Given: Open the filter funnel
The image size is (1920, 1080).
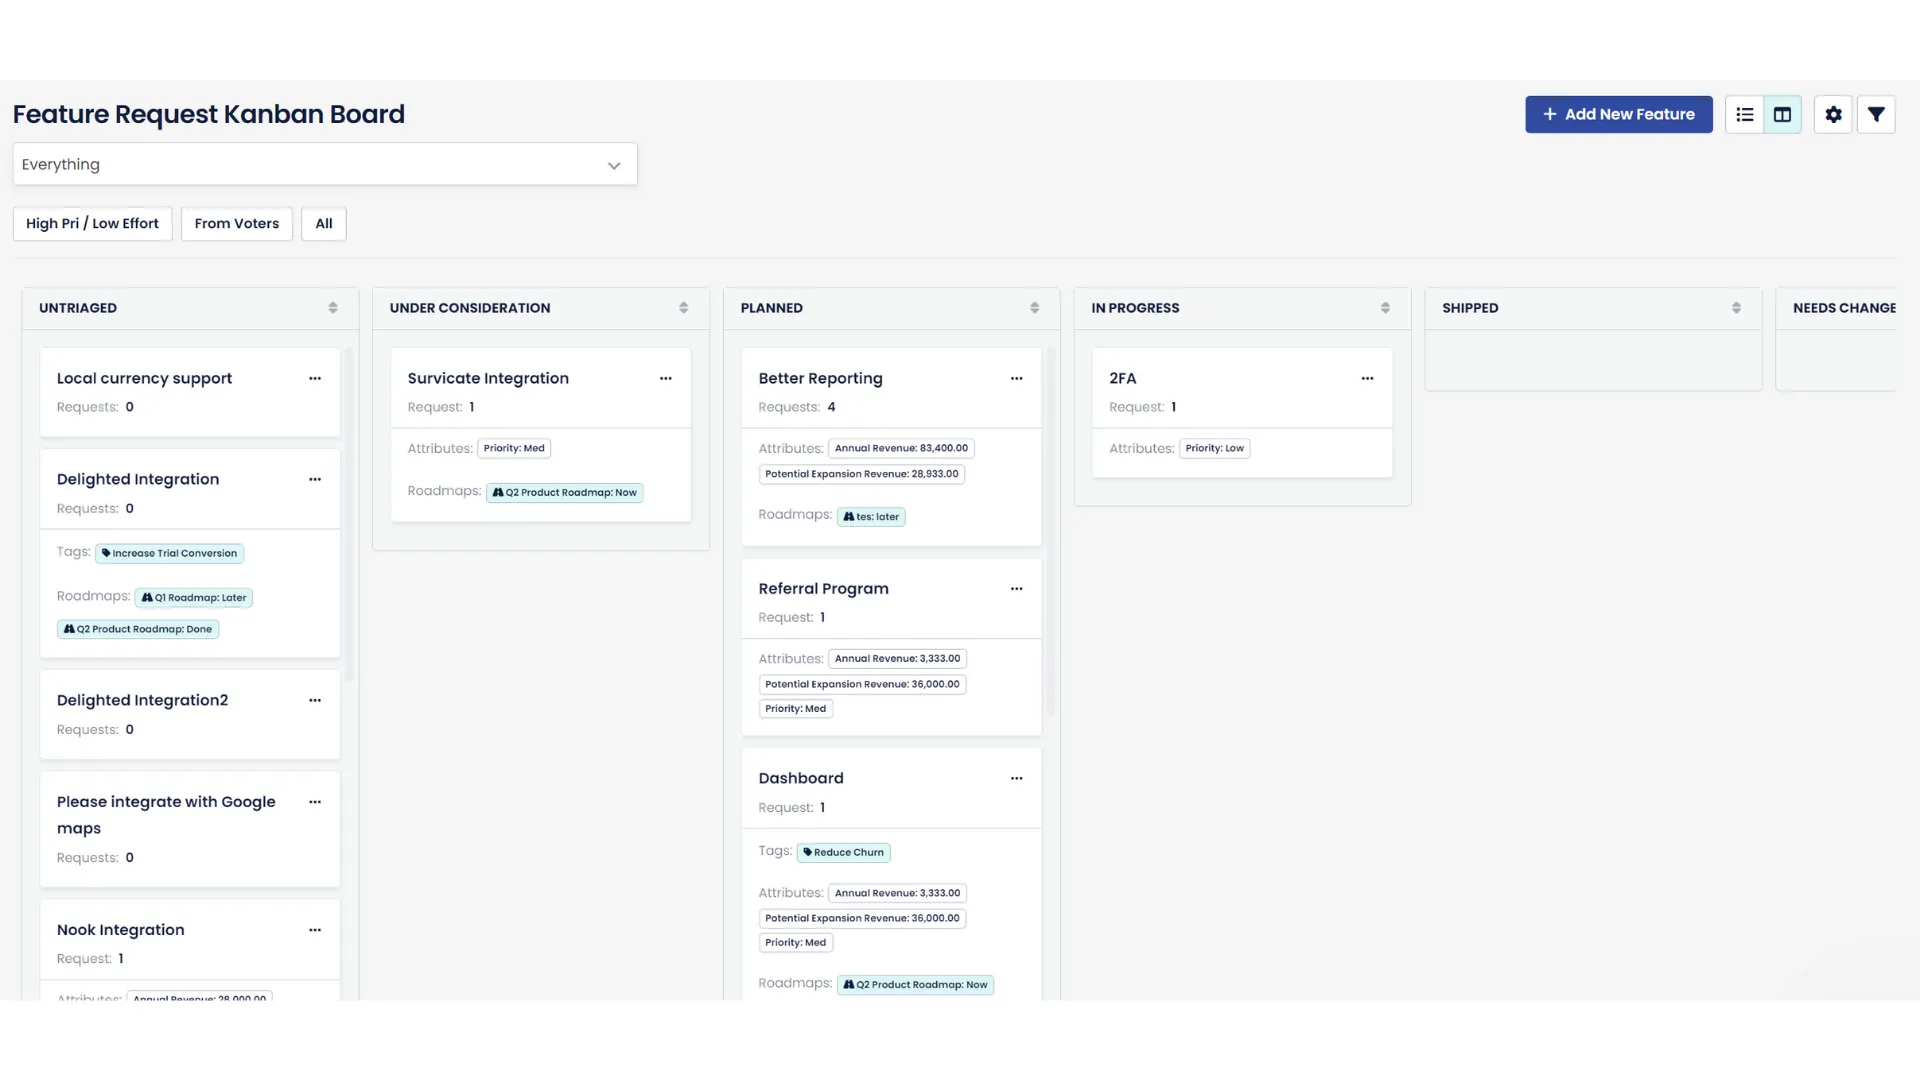Looking at the screenshot, I should (1876, 115).
